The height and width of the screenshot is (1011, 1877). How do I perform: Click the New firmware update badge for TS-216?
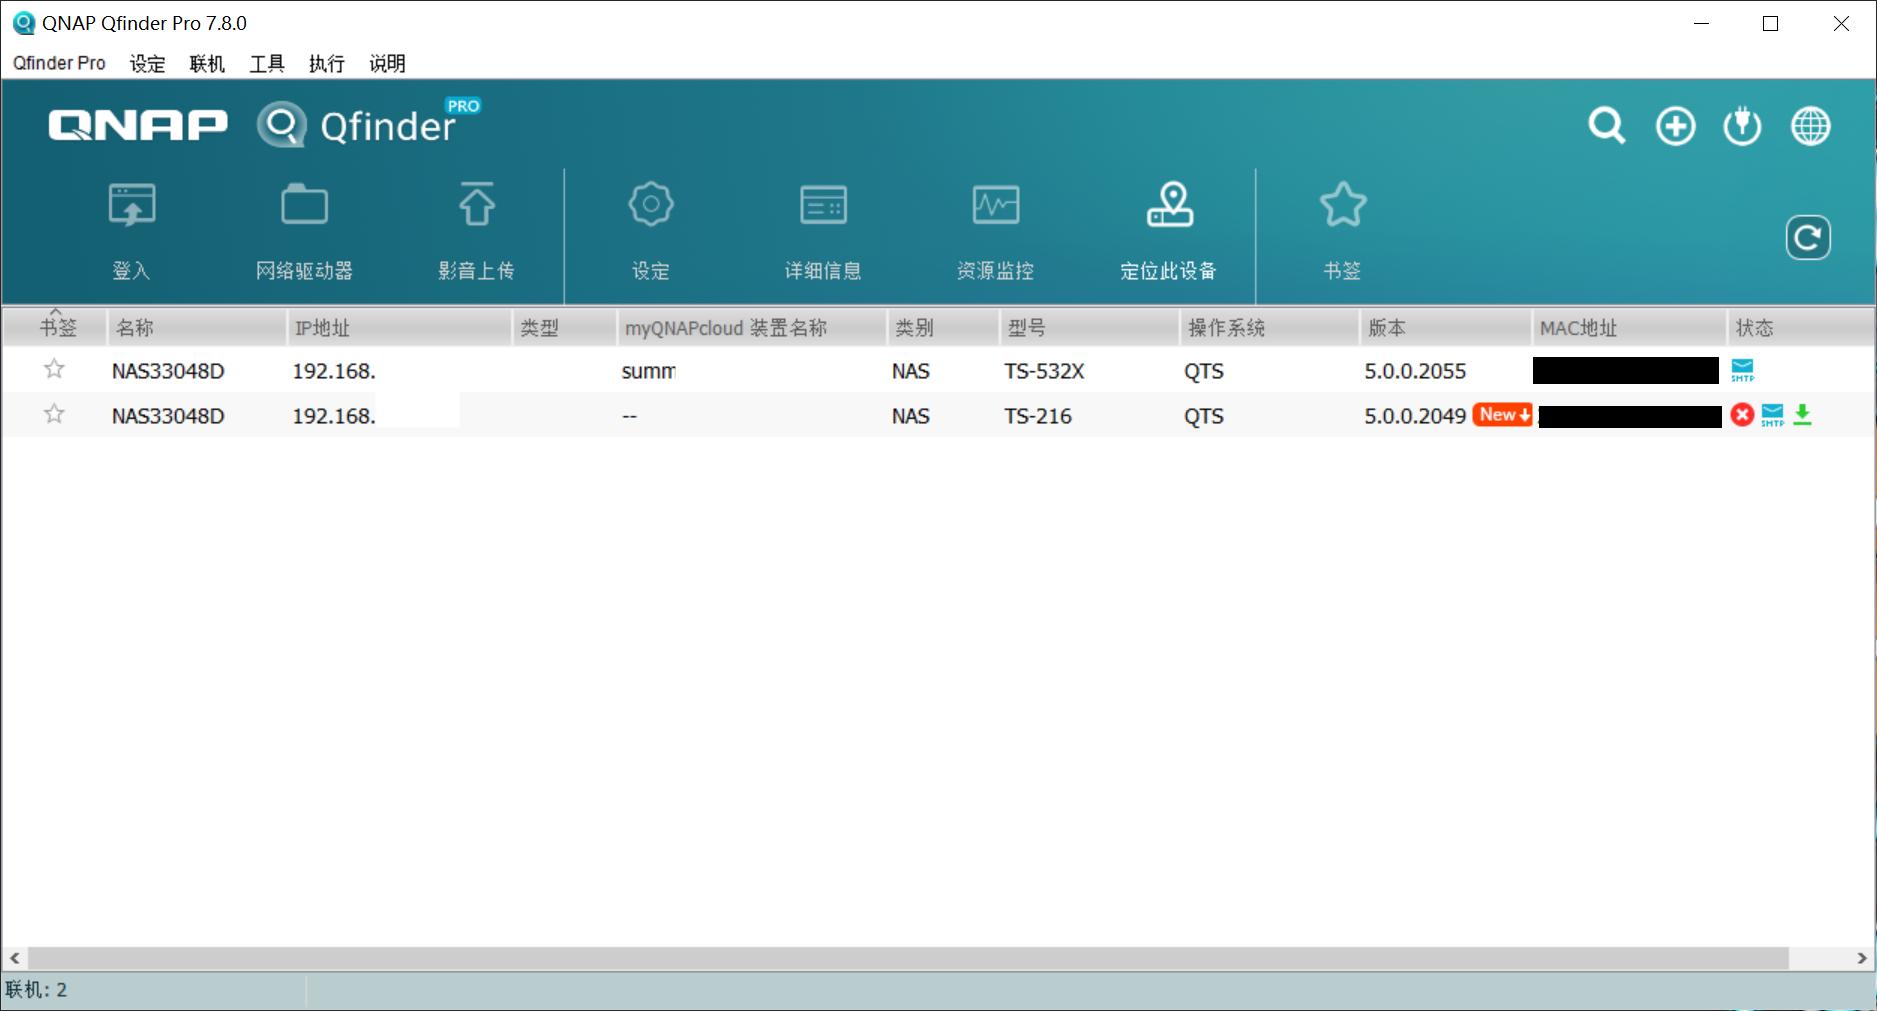(1501, 414)
